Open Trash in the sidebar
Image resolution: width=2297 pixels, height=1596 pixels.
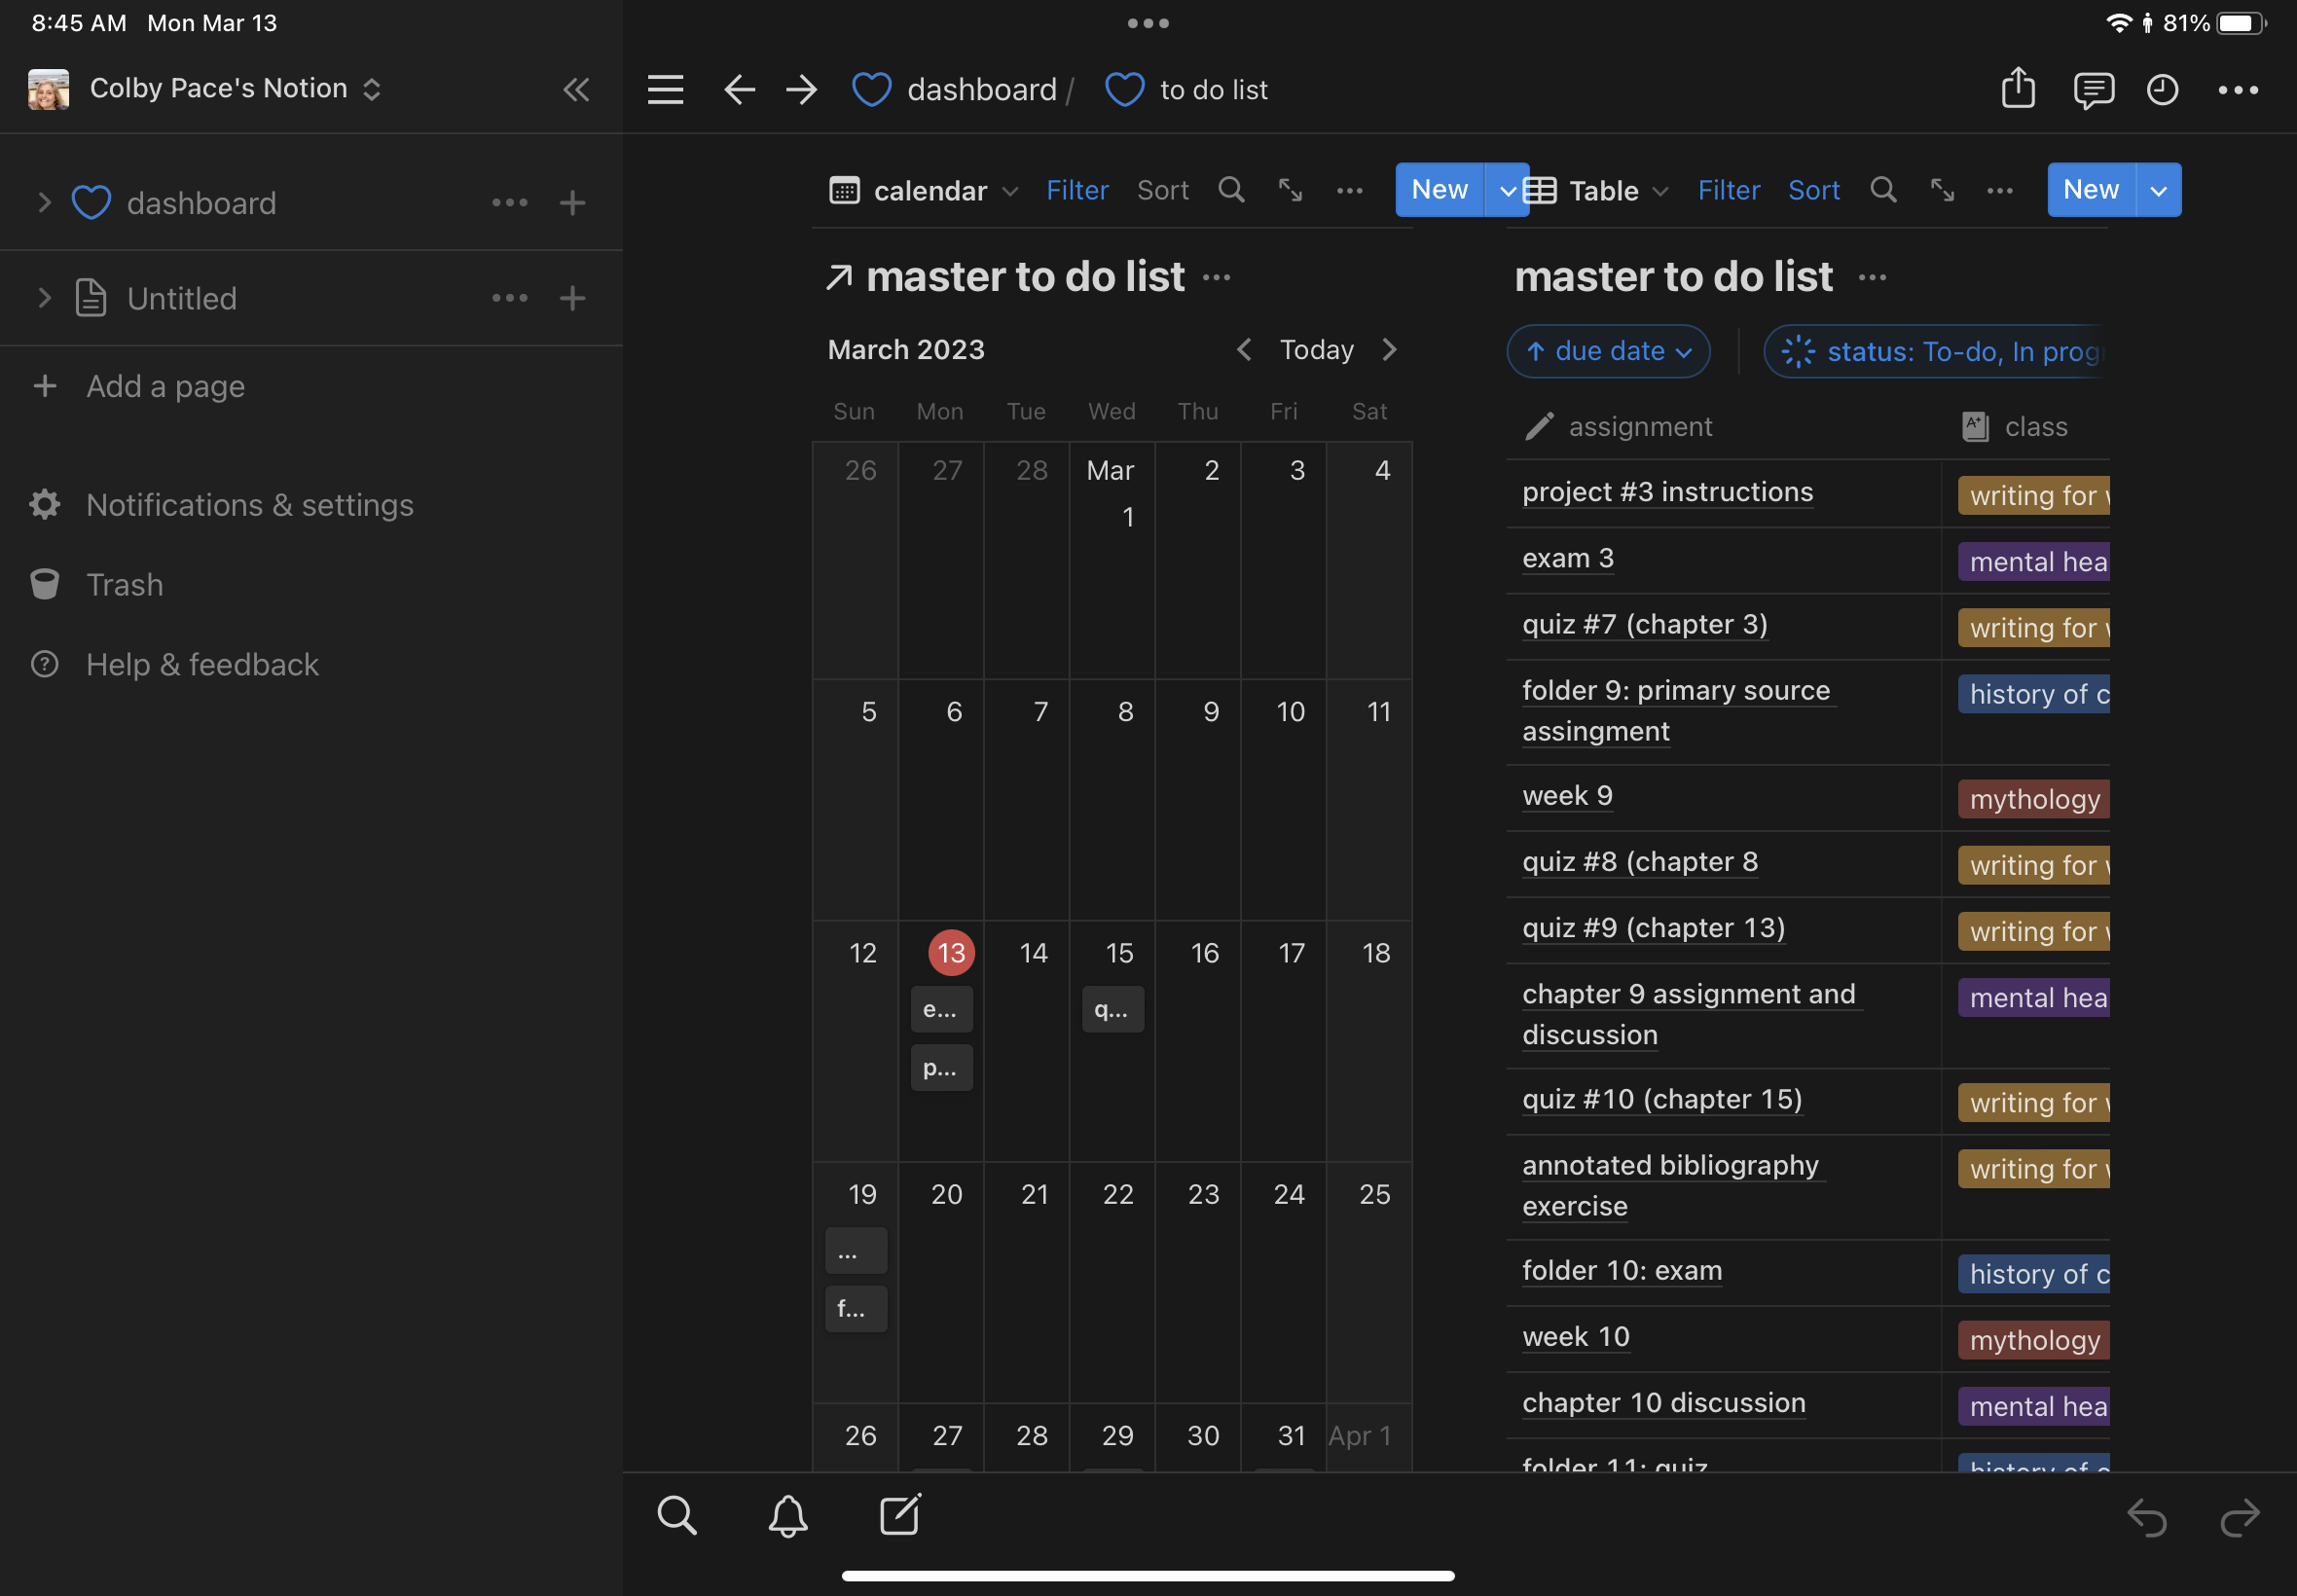click(124, 584)
